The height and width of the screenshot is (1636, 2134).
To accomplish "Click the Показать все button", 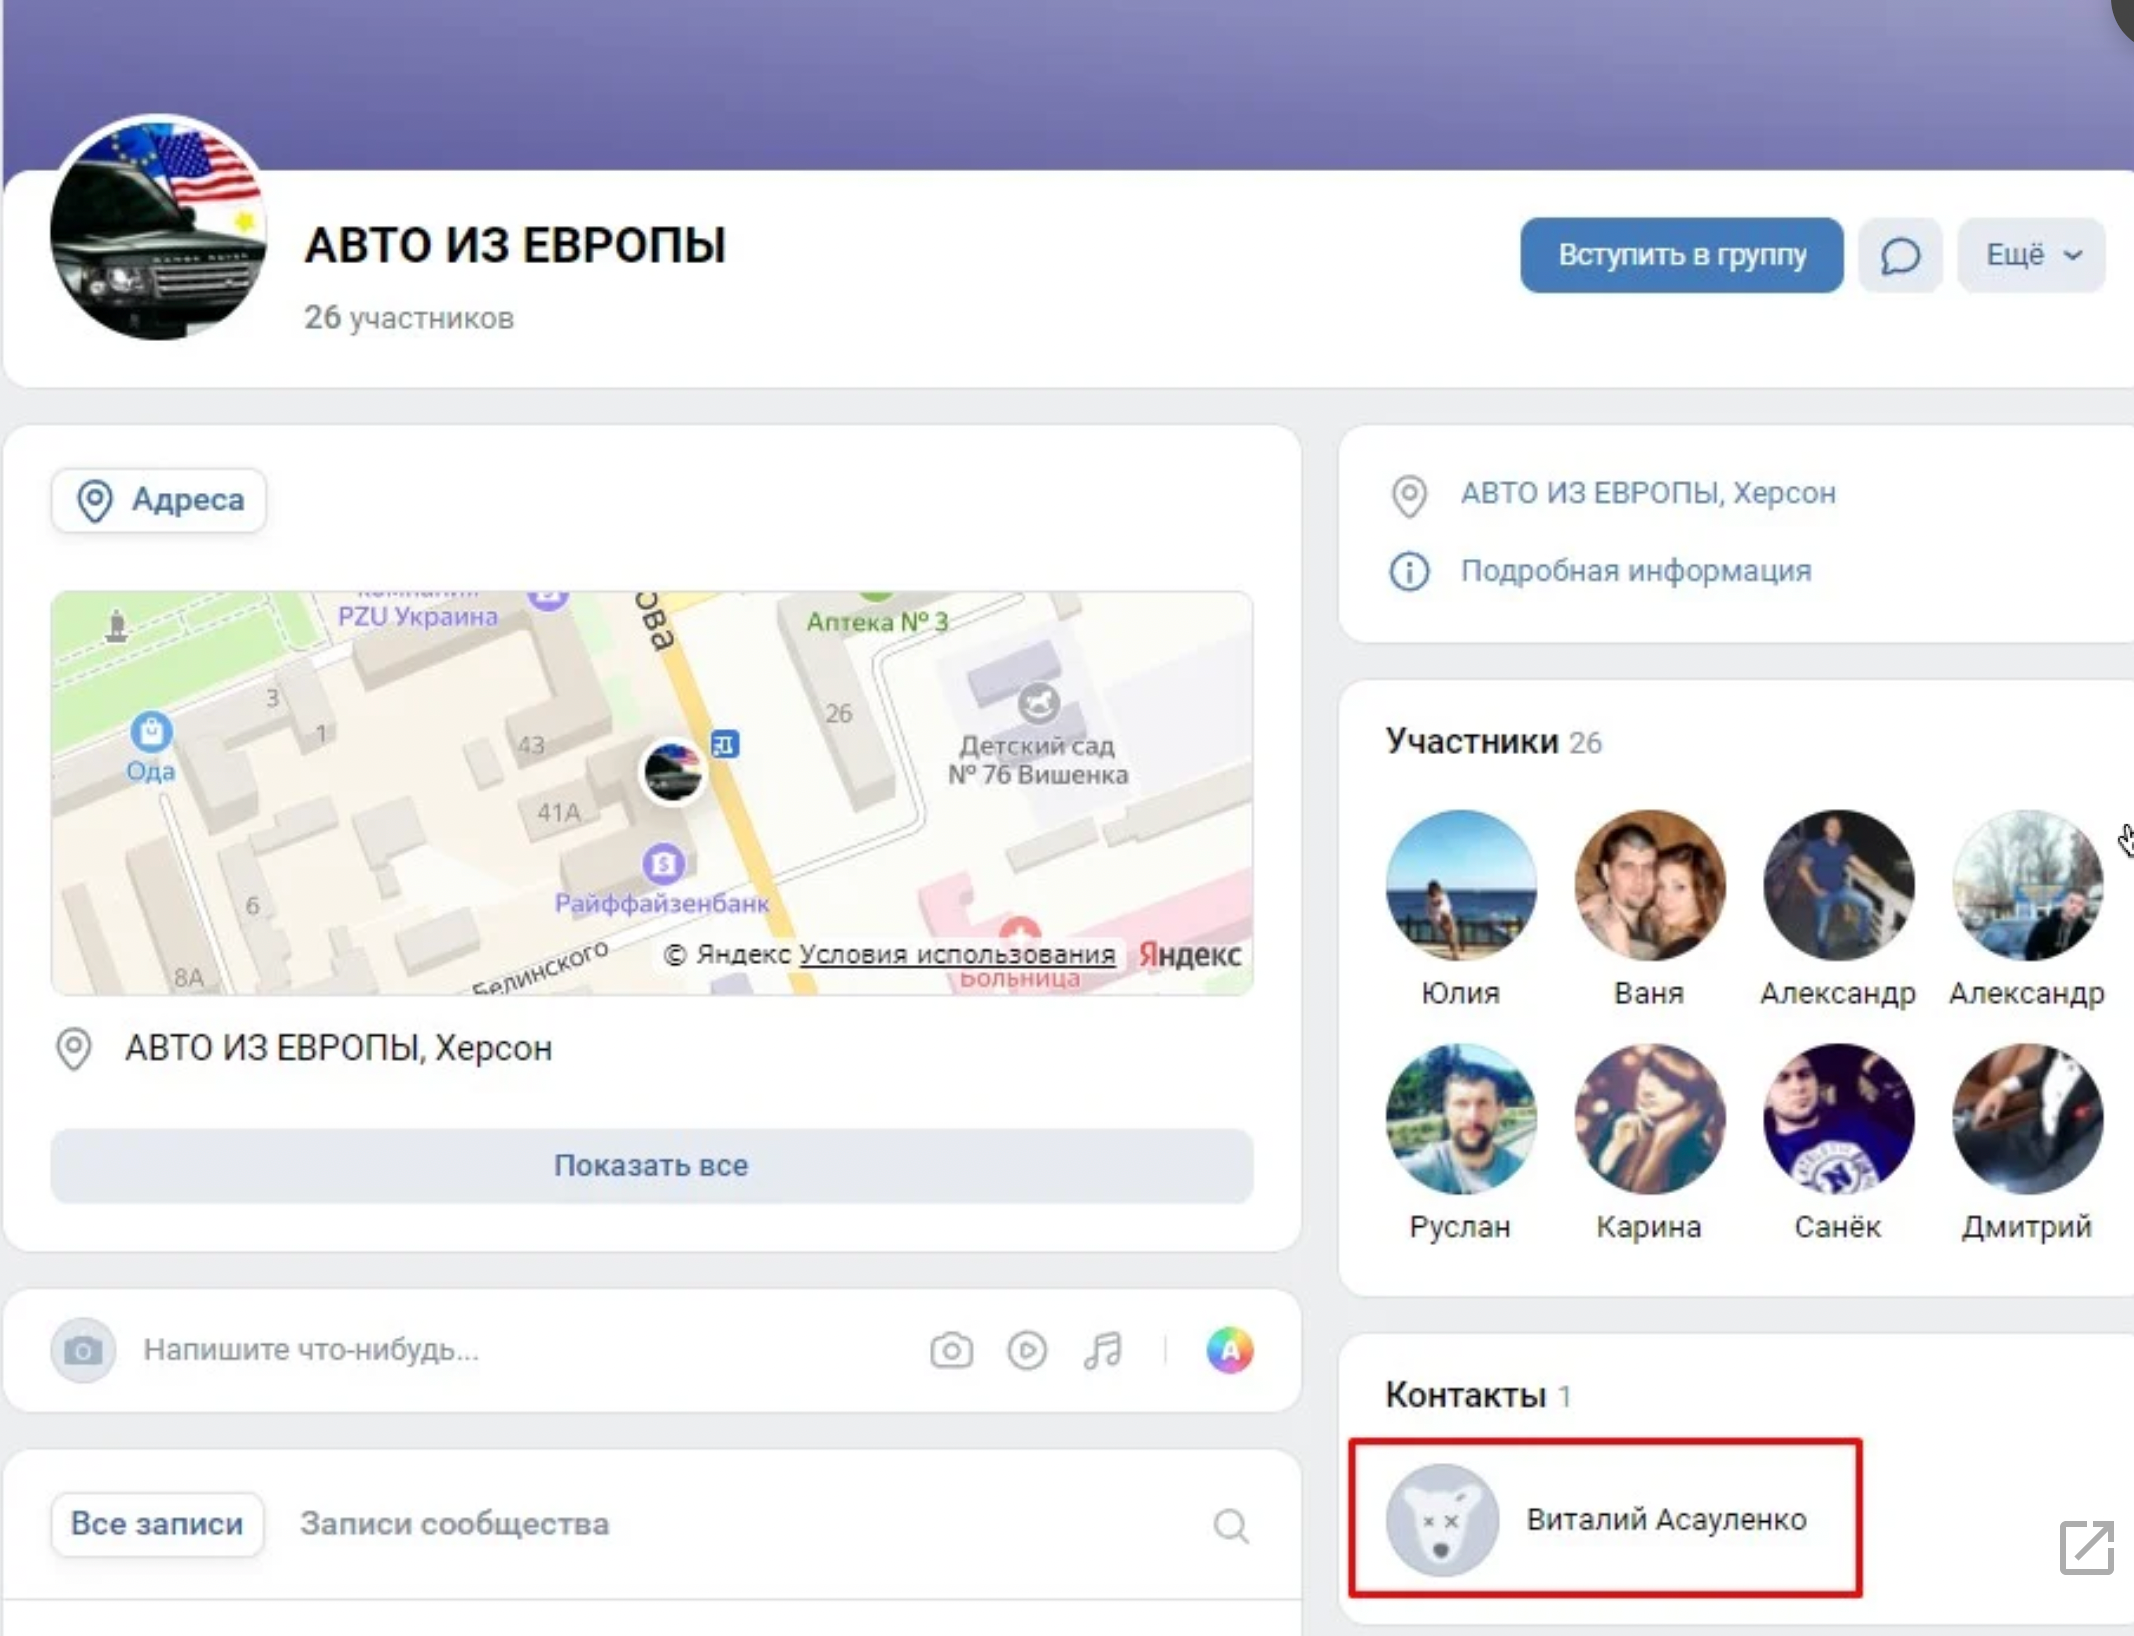I will point(651,1165).
